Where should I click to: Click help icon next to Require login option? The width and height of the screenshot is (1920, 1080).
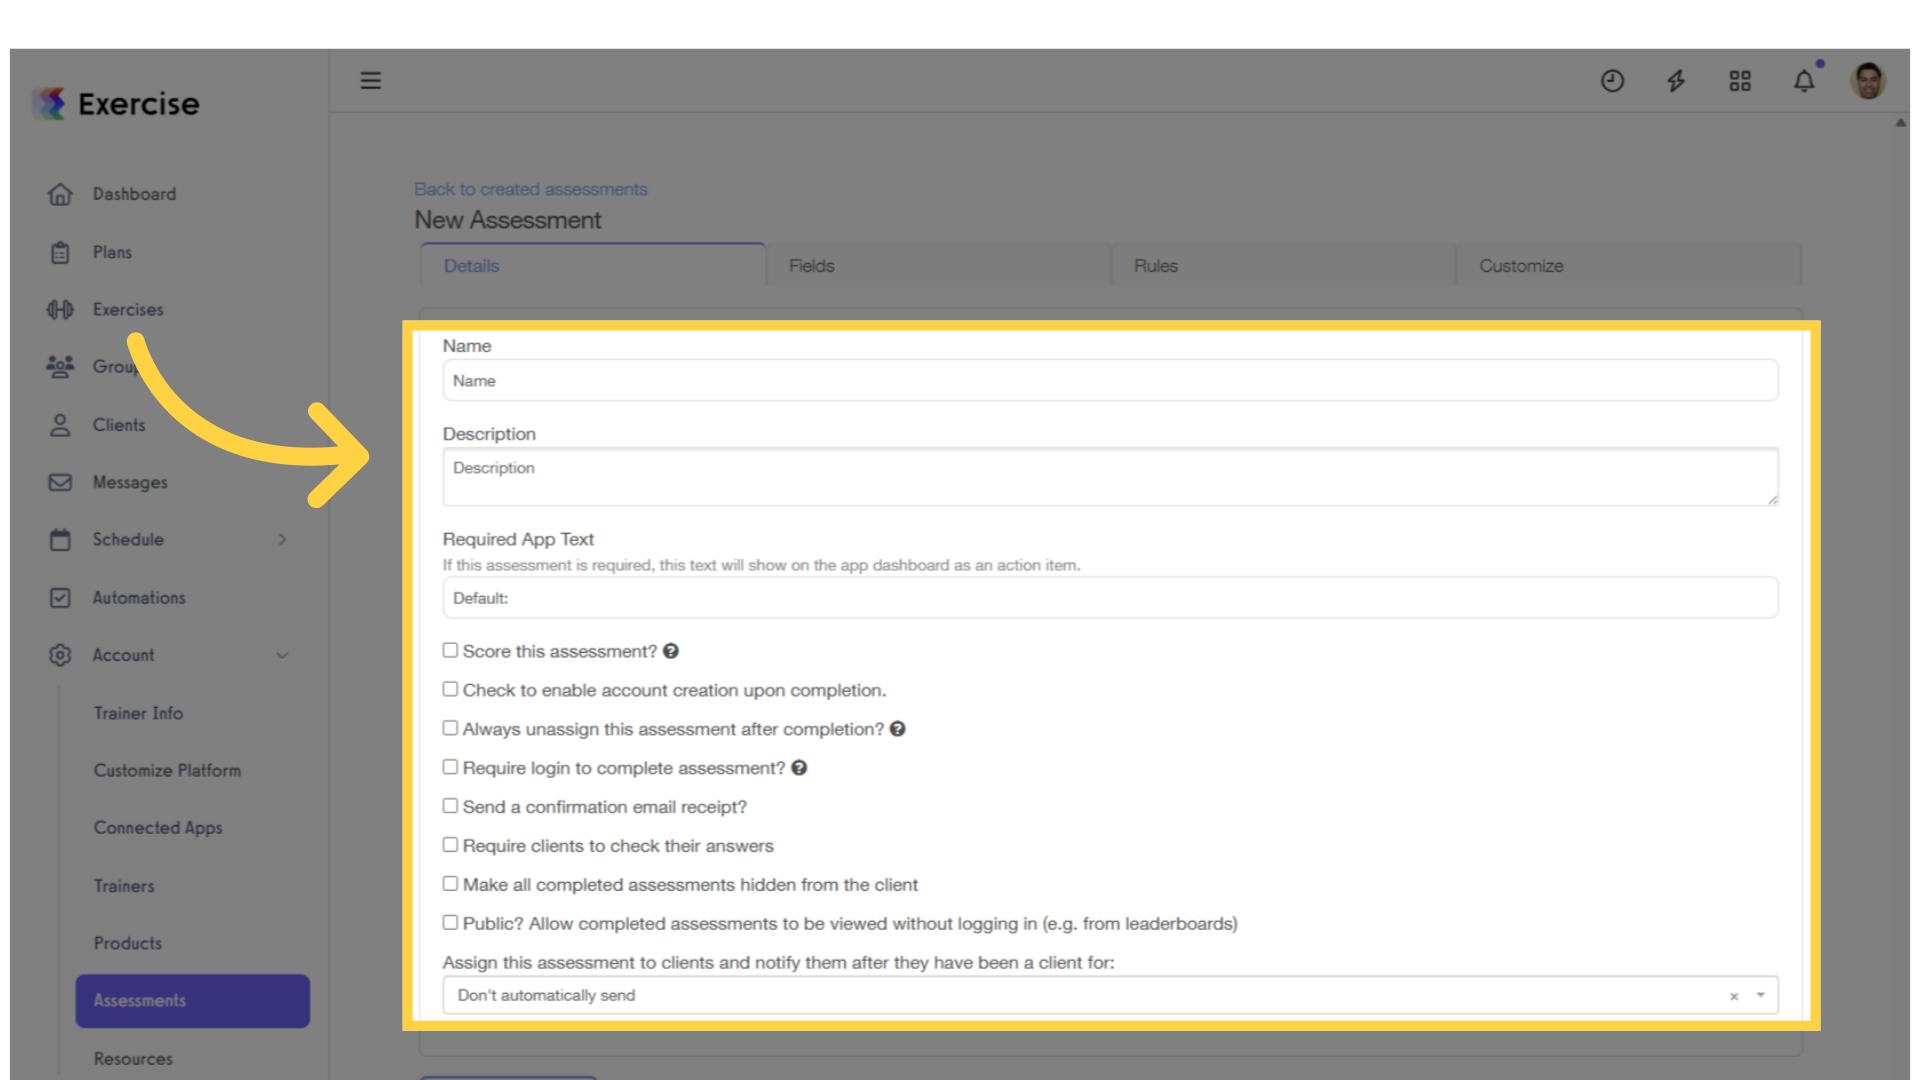799,768
